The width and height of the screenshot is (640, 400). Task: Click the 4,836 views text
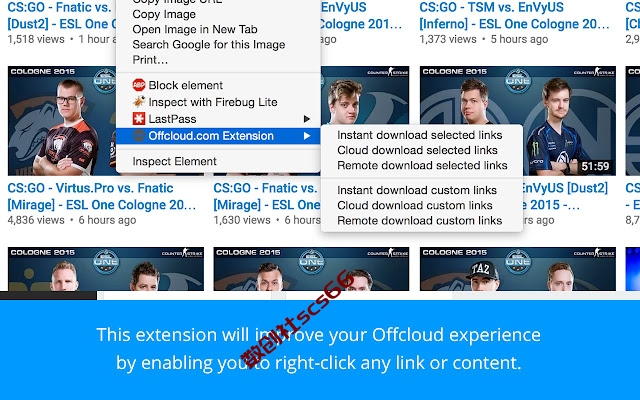36,220
